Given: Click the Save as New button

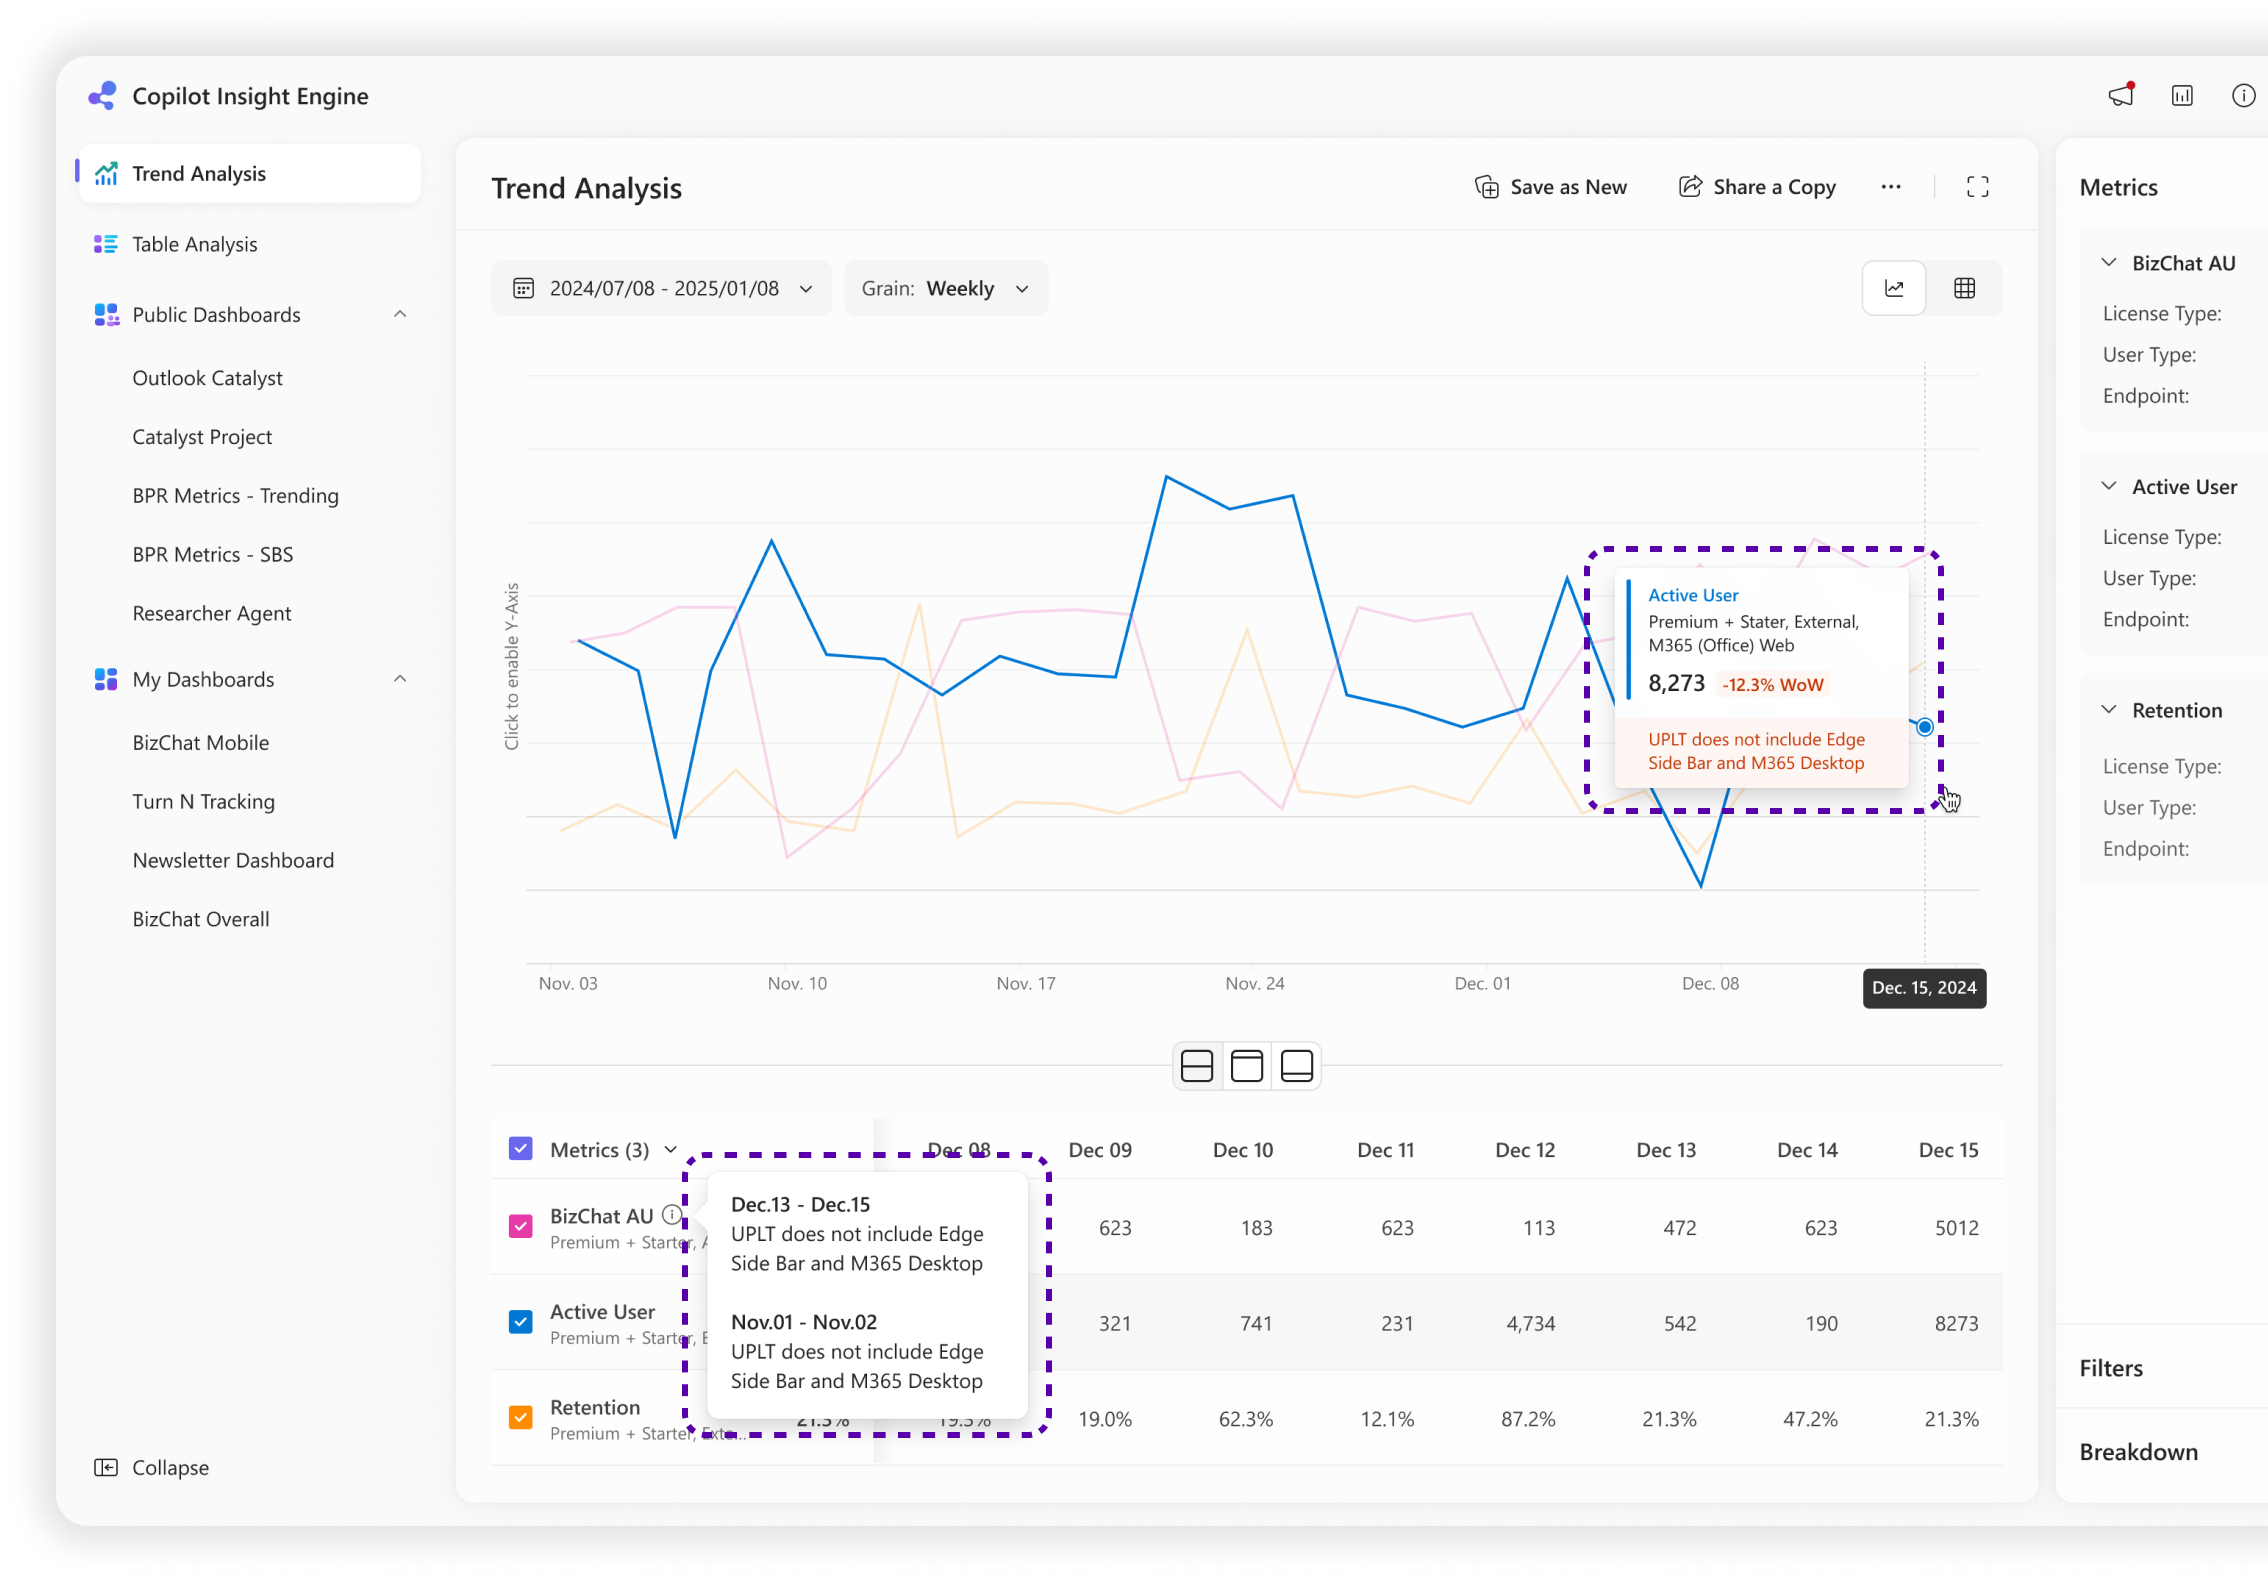Looking at the screenshot, I should [1550, 187].
